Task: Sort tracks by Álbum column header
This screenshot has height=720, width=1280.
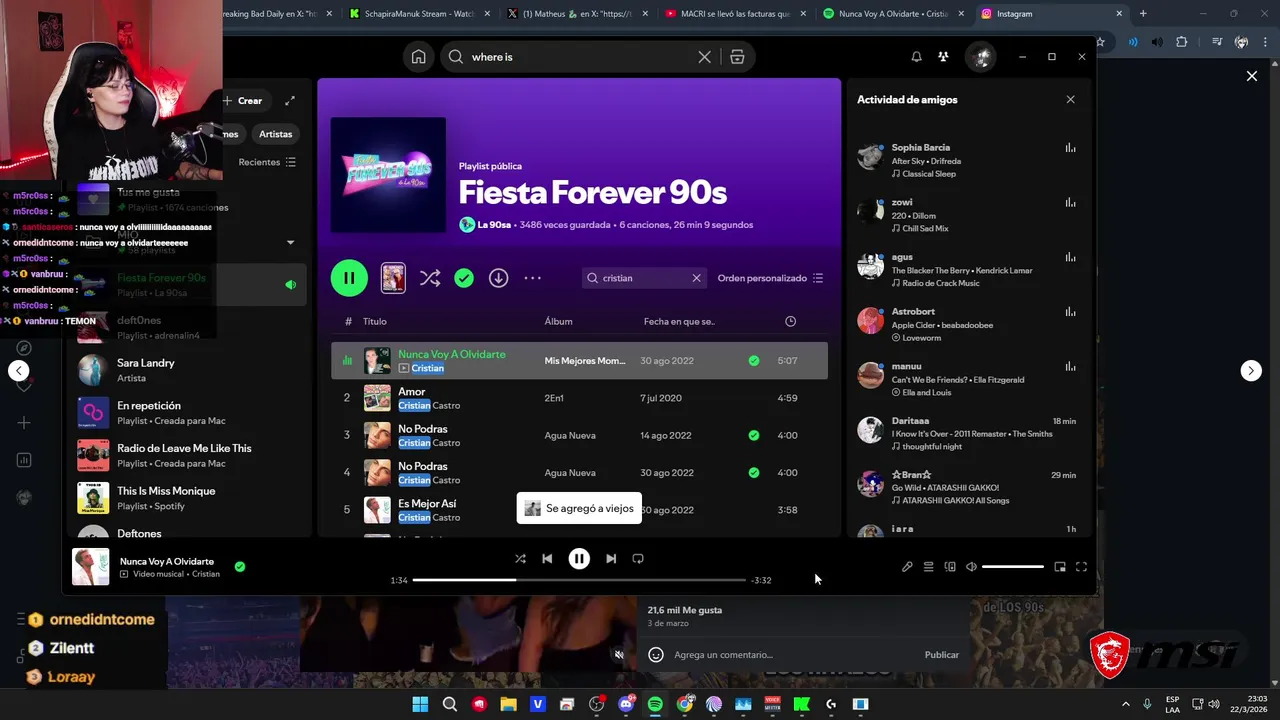Action: (x=558, y=321)
